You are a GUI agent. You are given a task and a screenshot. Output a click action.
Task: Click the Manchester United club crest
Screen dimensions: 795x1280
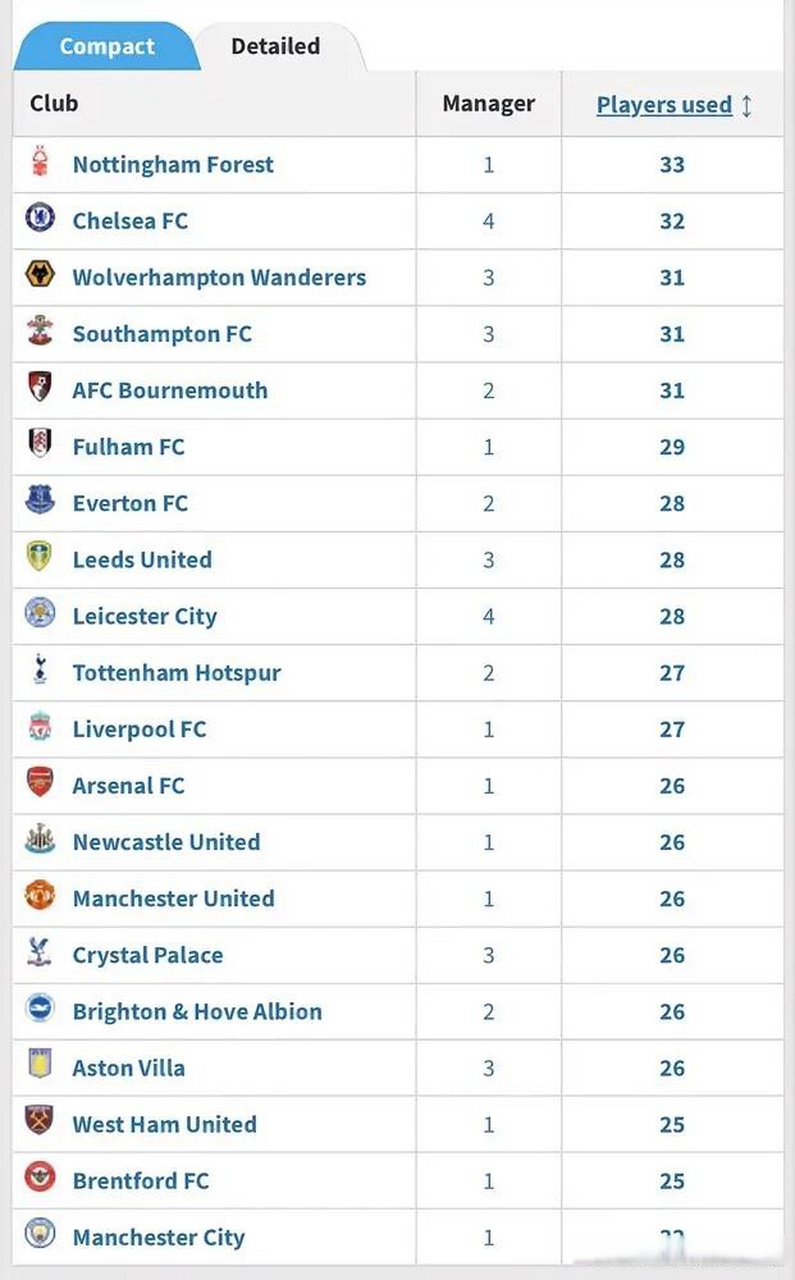[40, 896]
